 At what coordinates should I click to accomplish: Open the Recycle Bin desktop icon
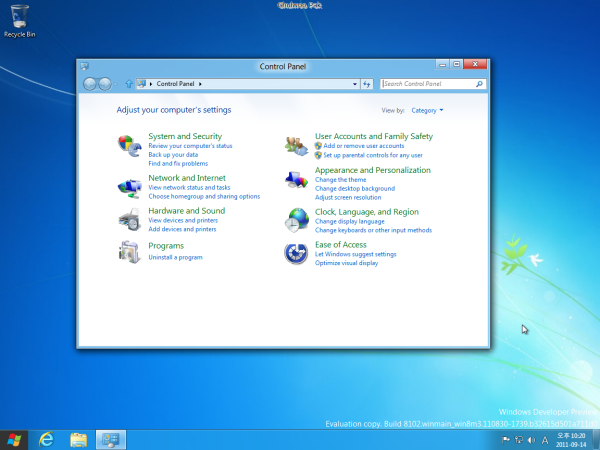(x=20, y=21)
